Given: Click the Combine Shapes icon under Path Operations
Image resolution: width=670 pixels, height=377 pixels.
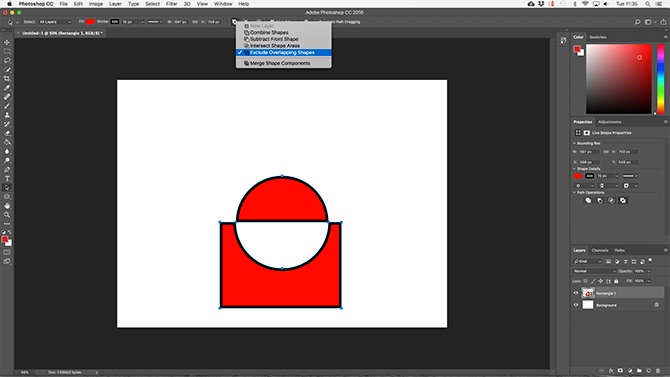Looking at the screenshot, I should [x=588, y=200].
